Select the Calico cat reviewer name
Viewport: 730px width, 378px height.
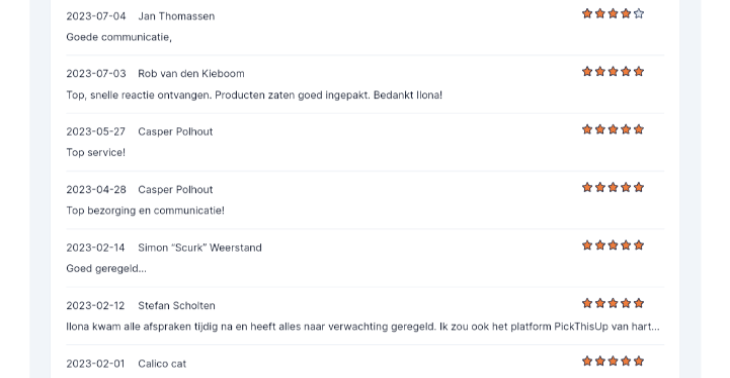[162, 364]
